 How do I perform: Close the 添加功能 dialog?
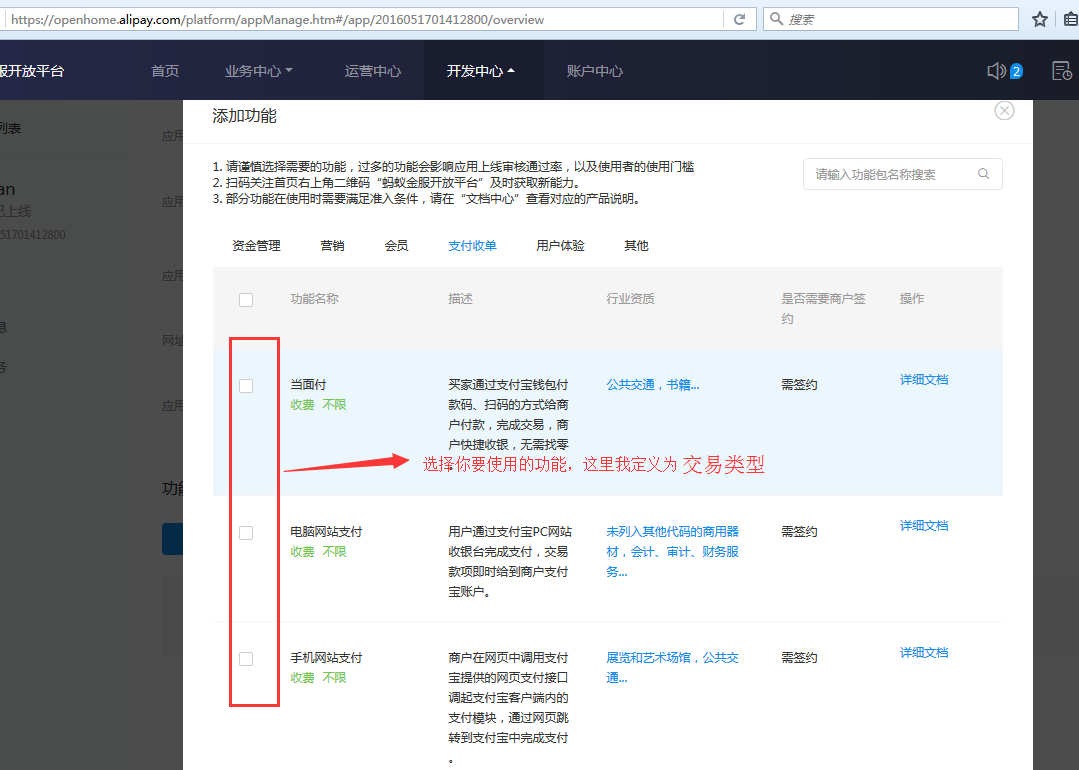point(1004,111)
